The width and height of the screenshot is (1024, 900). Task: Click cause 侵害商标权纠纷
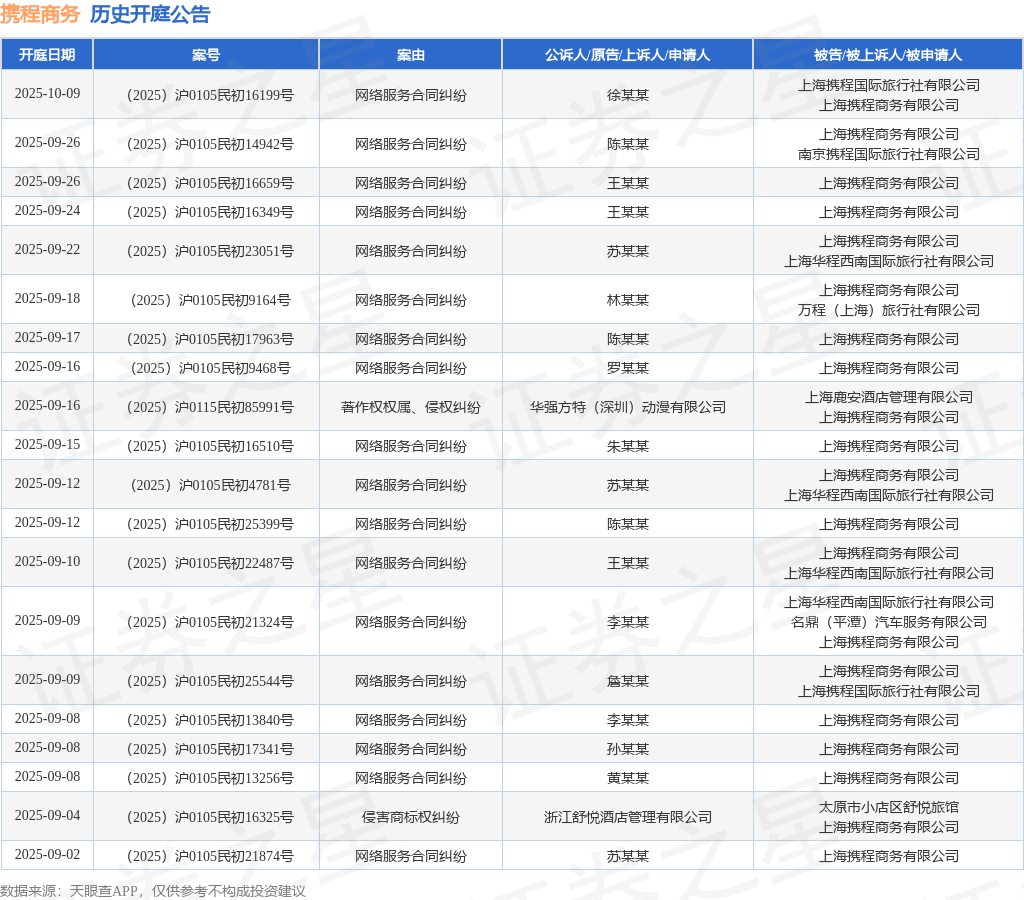coord(411,818)
